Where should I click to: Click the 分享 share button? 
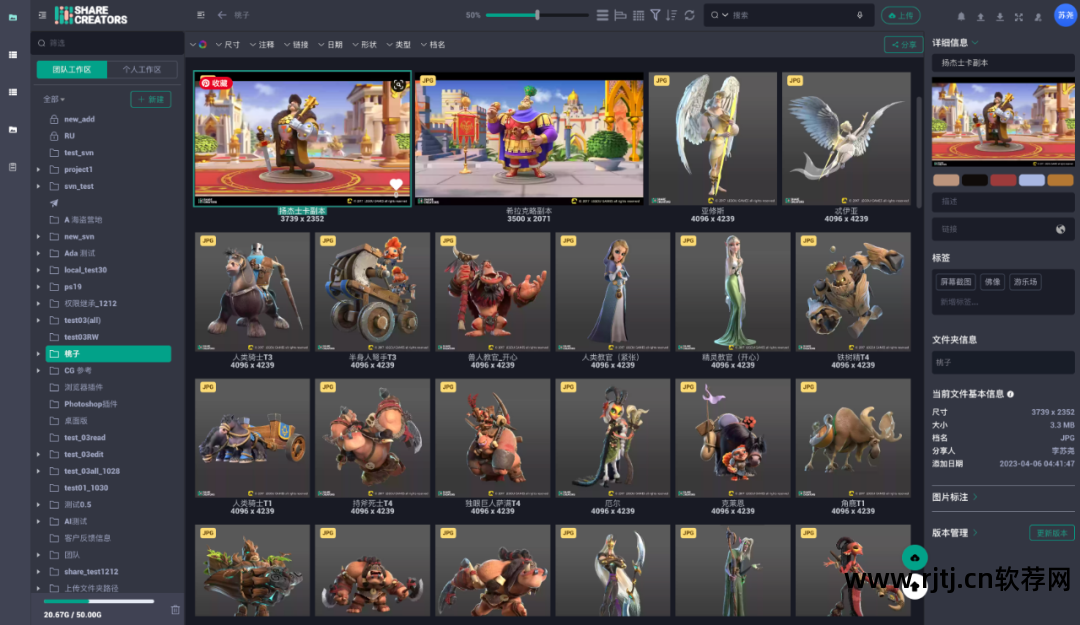coord(904,45)
